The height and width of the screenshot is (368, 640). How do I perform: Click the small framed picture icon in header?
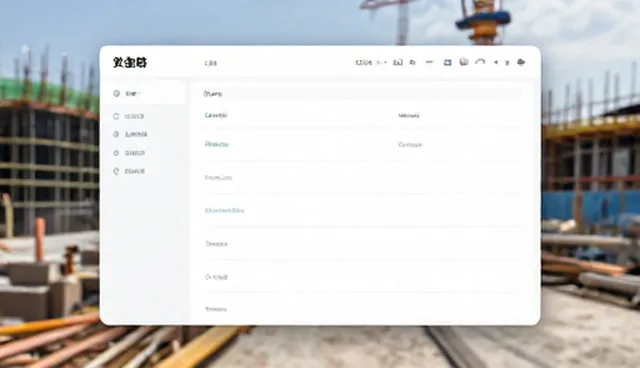398,62
